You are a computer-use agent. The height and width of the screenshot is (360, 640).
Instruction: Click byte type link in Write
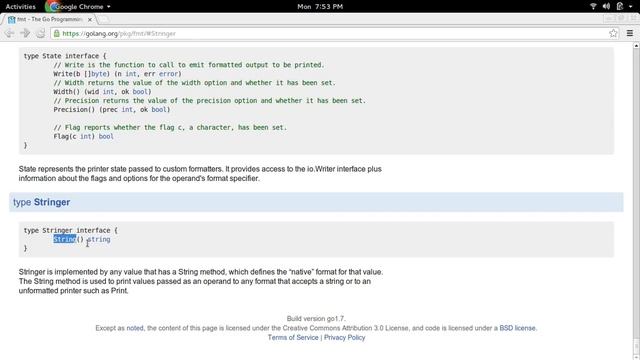click(x=99, y=74)
